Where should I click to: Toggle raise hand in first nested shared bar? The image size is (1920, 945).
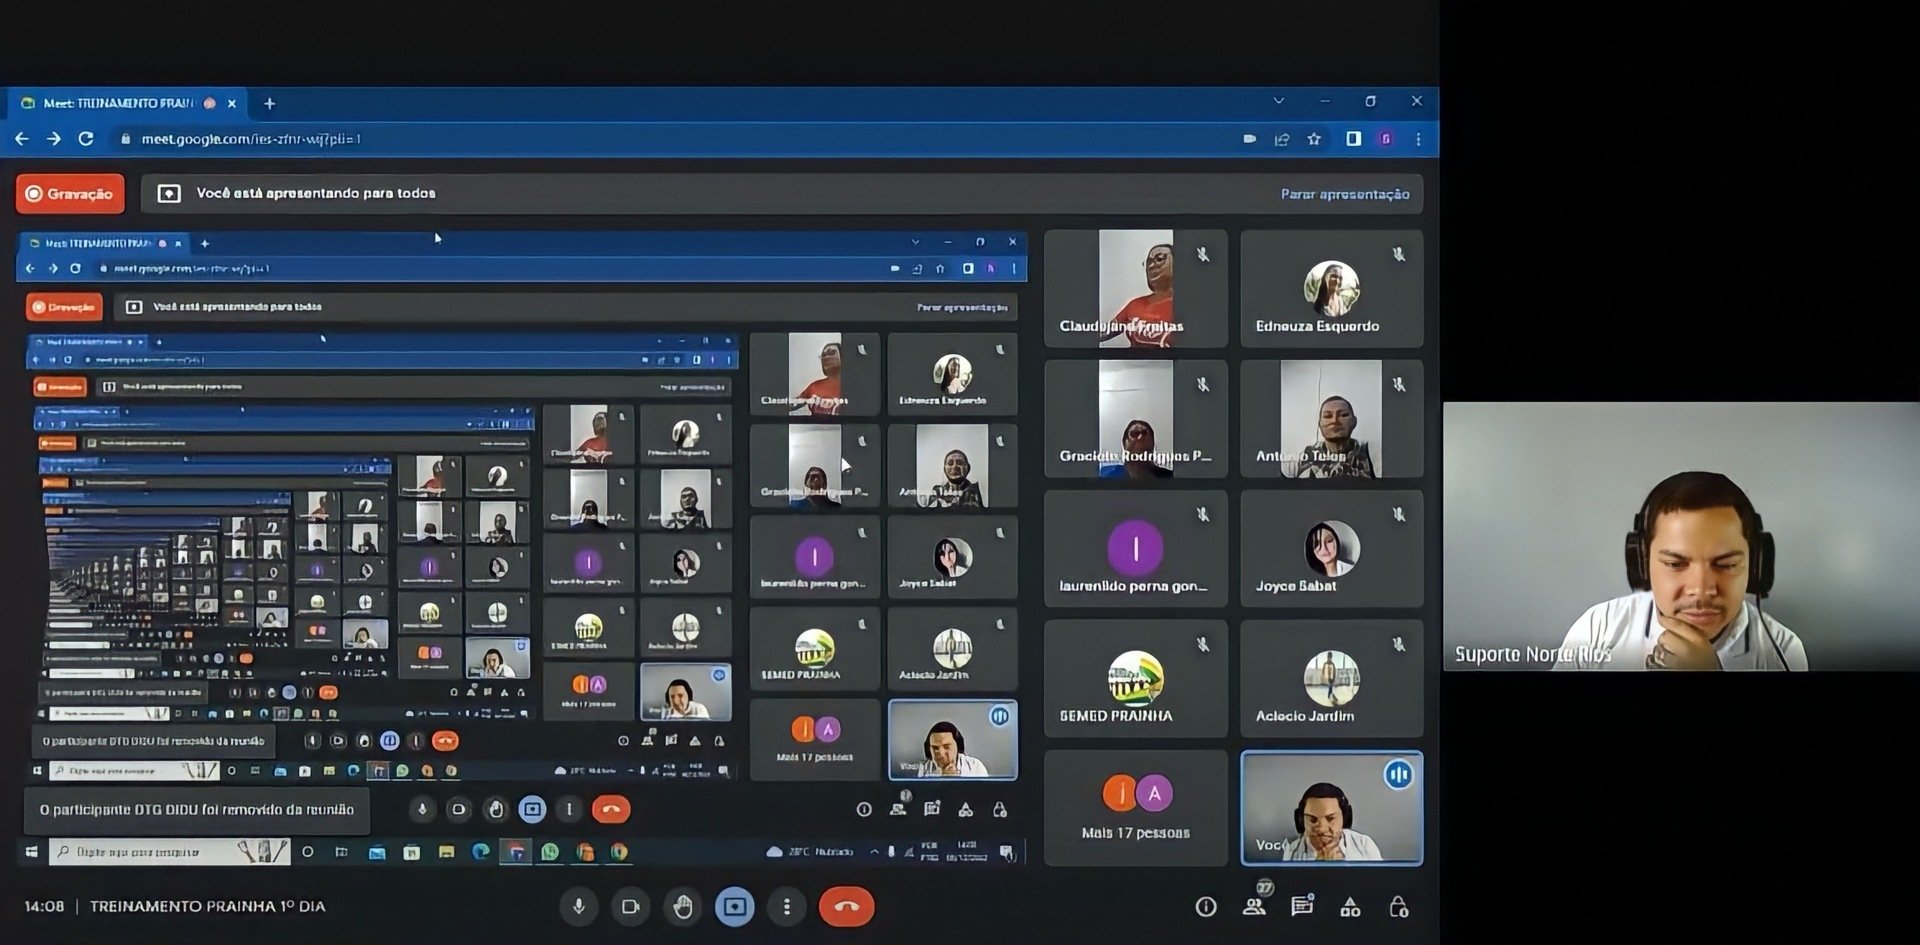click(x=495, y=809)
